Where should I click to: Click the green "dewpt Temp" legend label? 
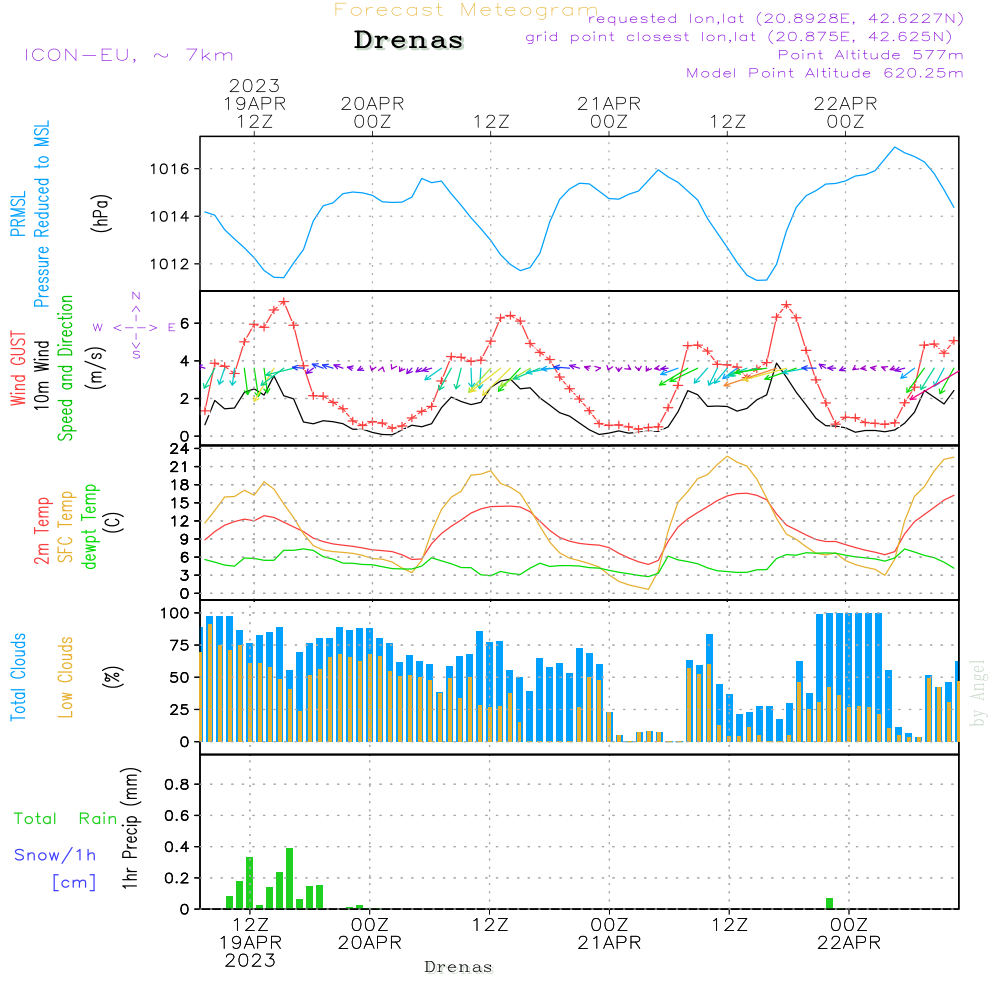click(x=89, y=526)
